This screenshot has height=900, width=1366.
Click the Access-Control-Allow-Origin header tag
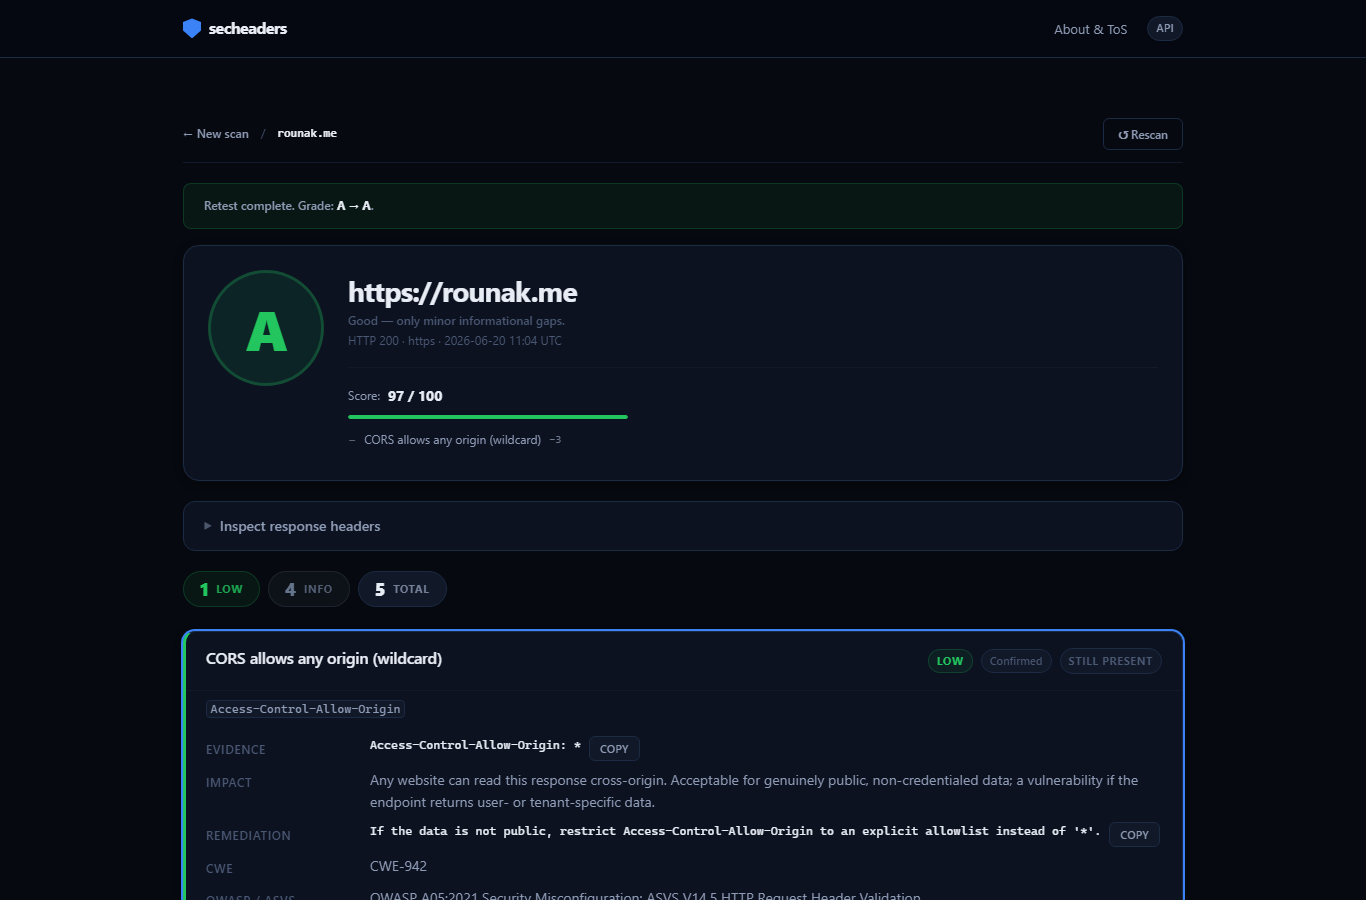(305, 709)
